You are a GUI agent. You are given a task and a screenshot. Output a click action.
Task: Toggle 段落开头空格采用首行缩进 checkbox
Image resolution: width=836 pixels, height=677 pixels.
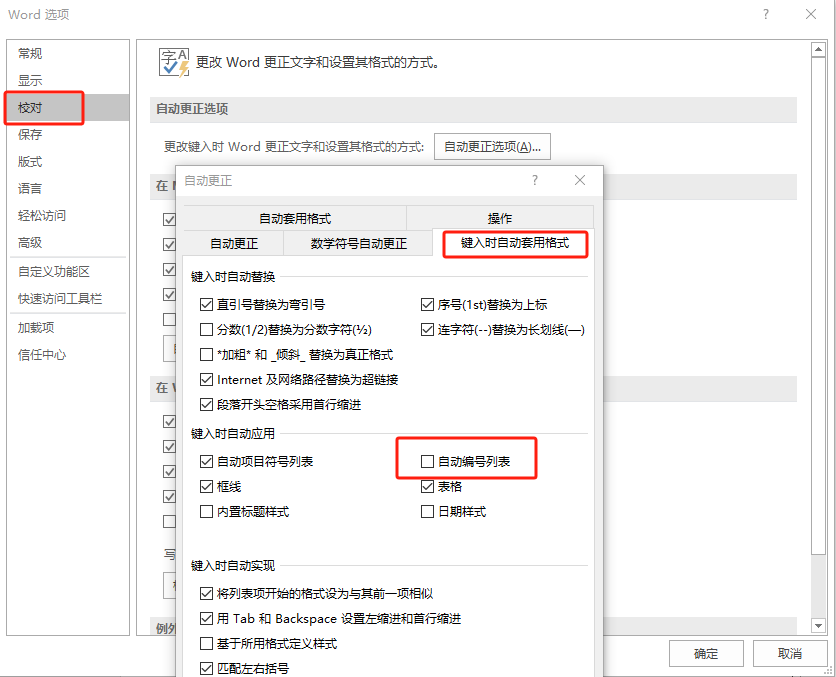(x=206, y=405)
